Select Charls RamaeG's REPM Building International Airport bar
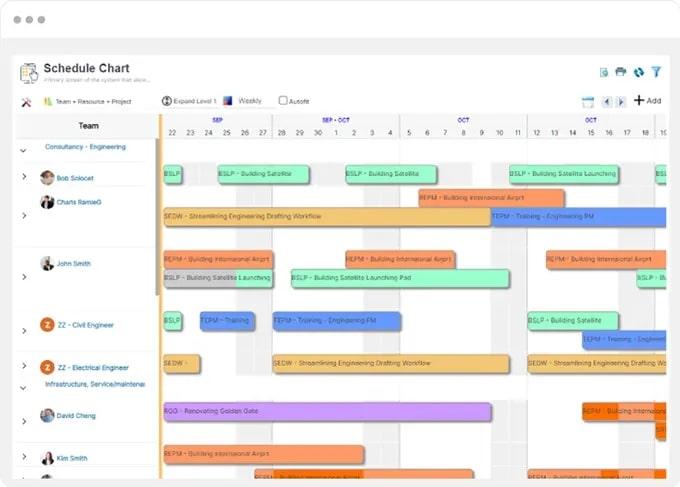 (x=491, y=198)
